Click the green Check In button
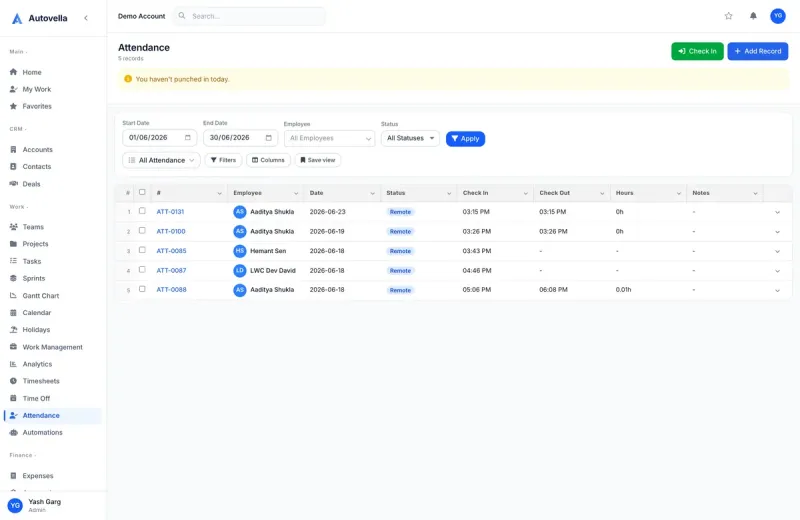The width and height of the screenshot is (800, 520). pyautogui.click(x=697, y=51)
